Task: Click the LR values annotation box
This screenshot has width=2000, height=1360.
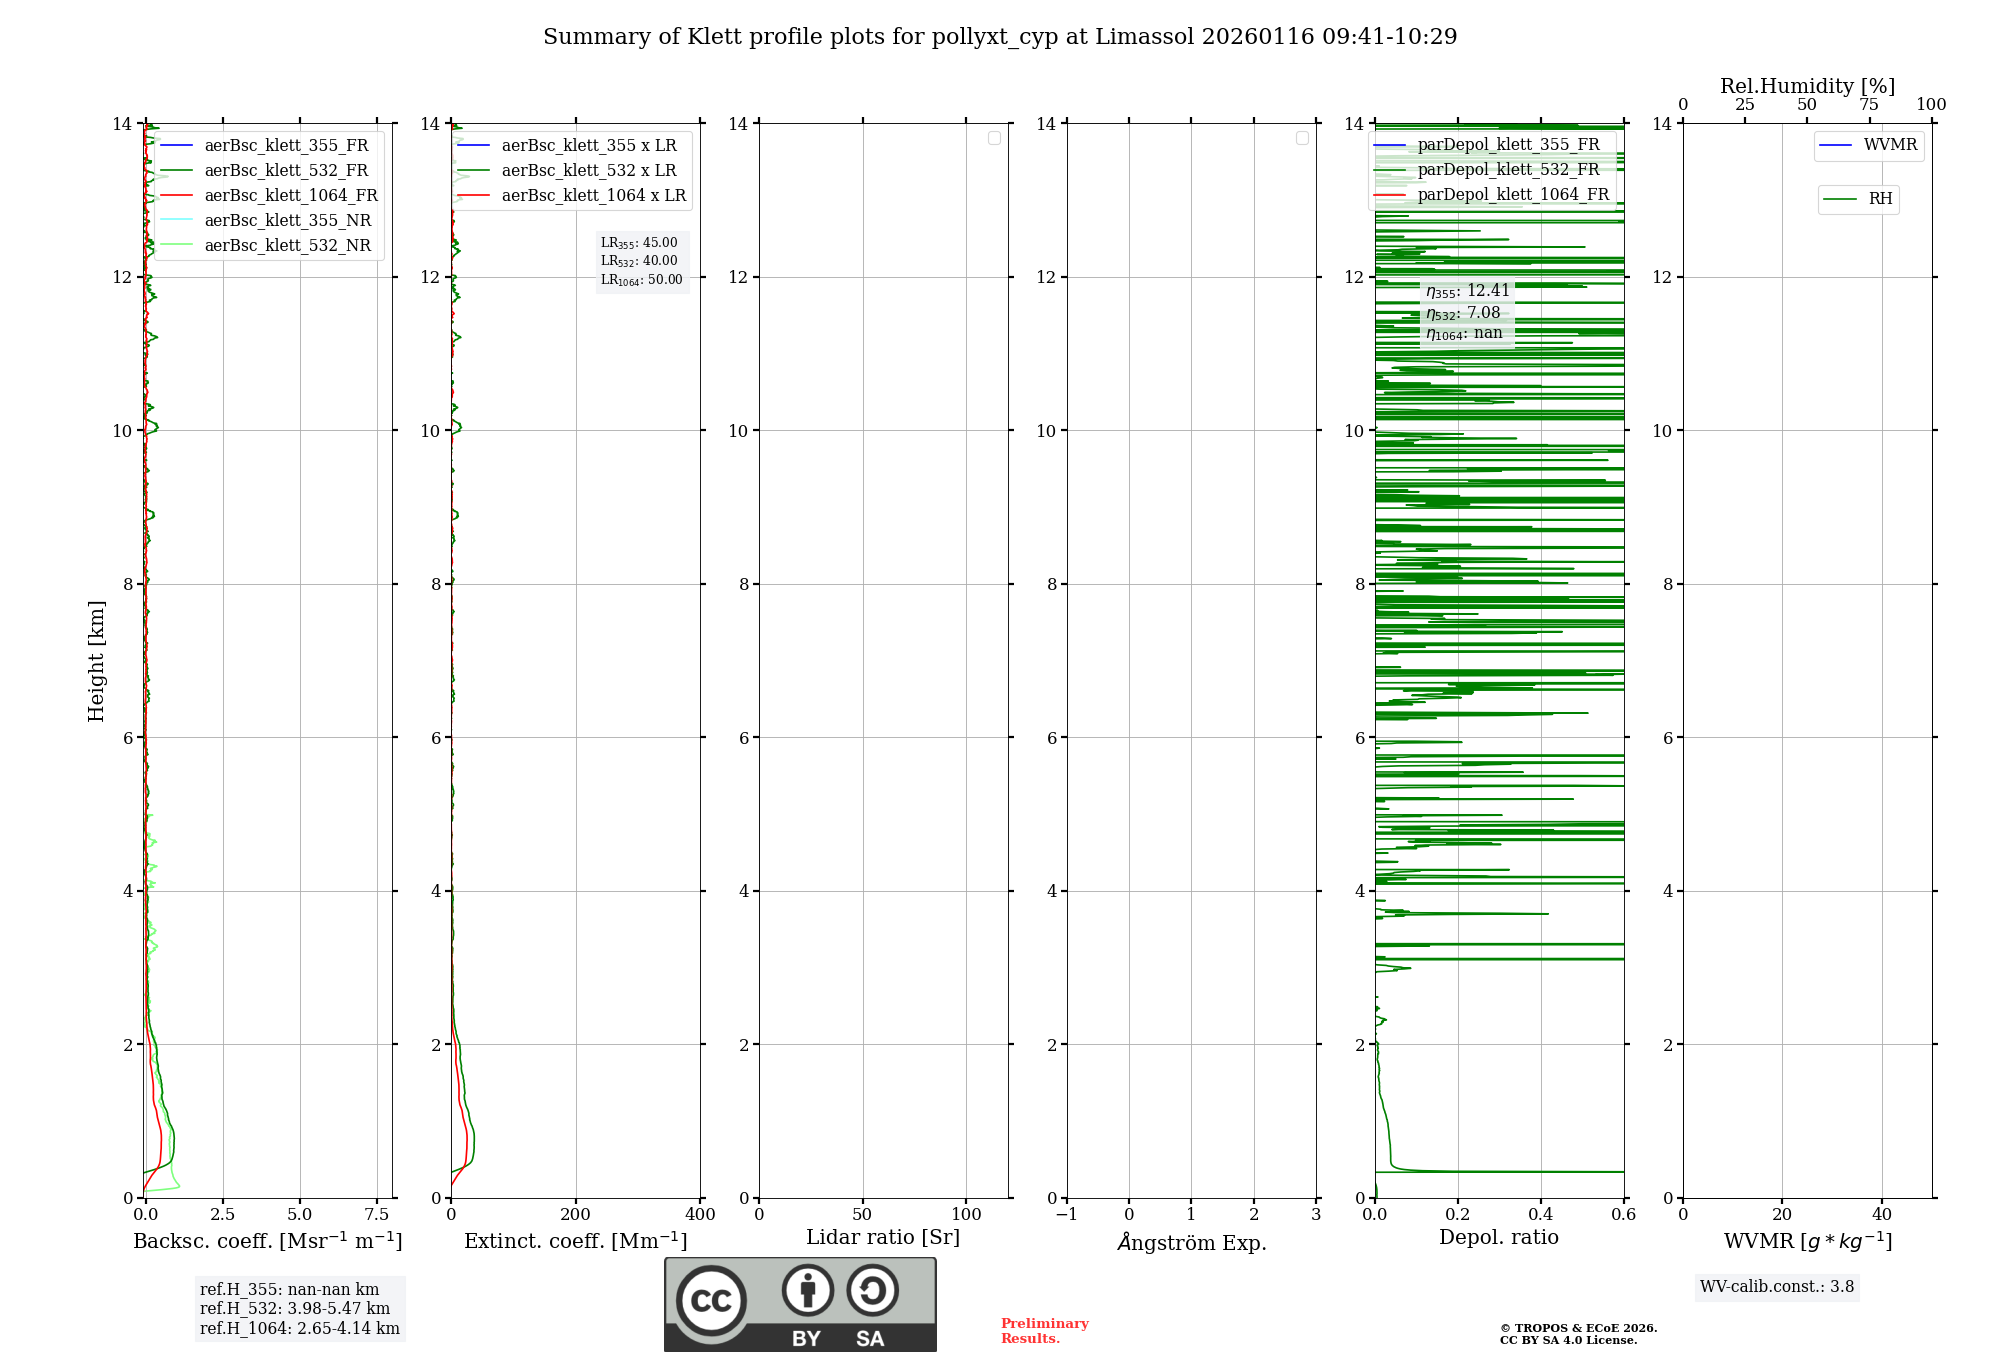Action: pyautogui.click(x=641, y=261)
